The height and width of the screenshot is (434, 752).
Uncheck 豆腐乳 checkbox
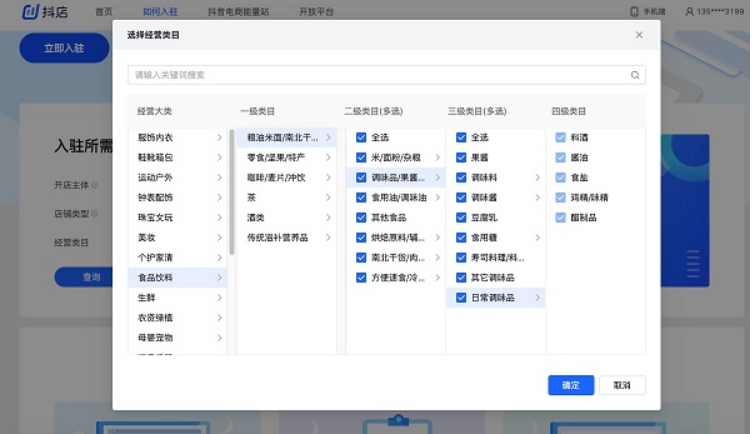point(461,218)
